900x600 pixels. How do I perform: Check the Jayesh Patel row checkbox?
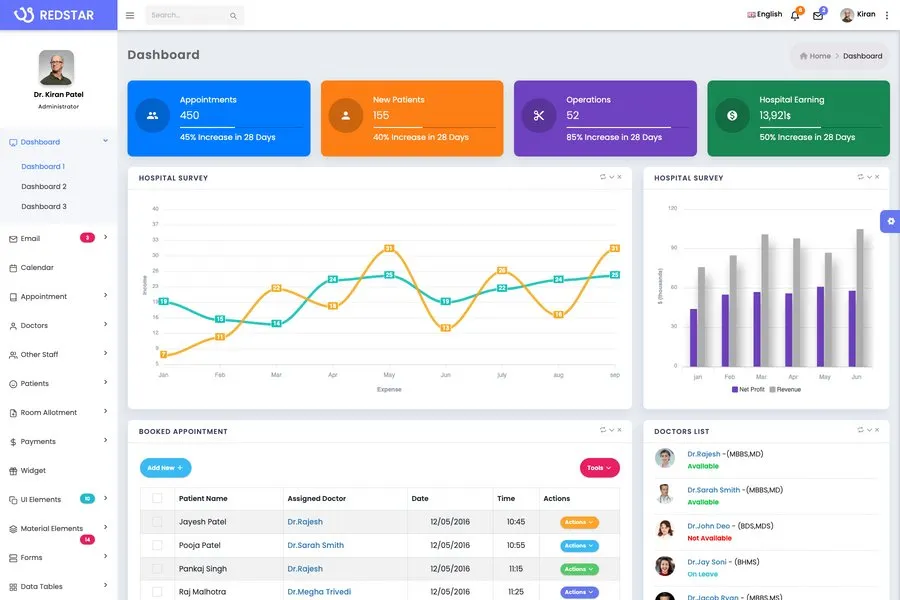pyautogui.click(x=157, y=522)
